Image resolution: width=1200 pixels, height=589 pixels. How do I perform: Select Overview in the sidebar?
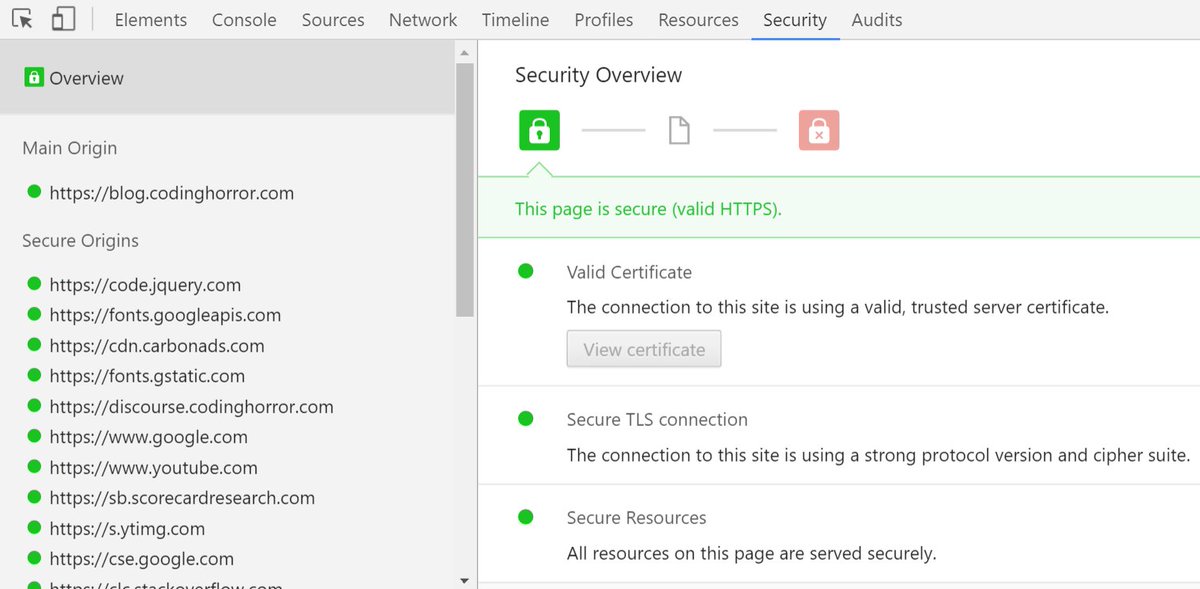click(x=86, y=78)
